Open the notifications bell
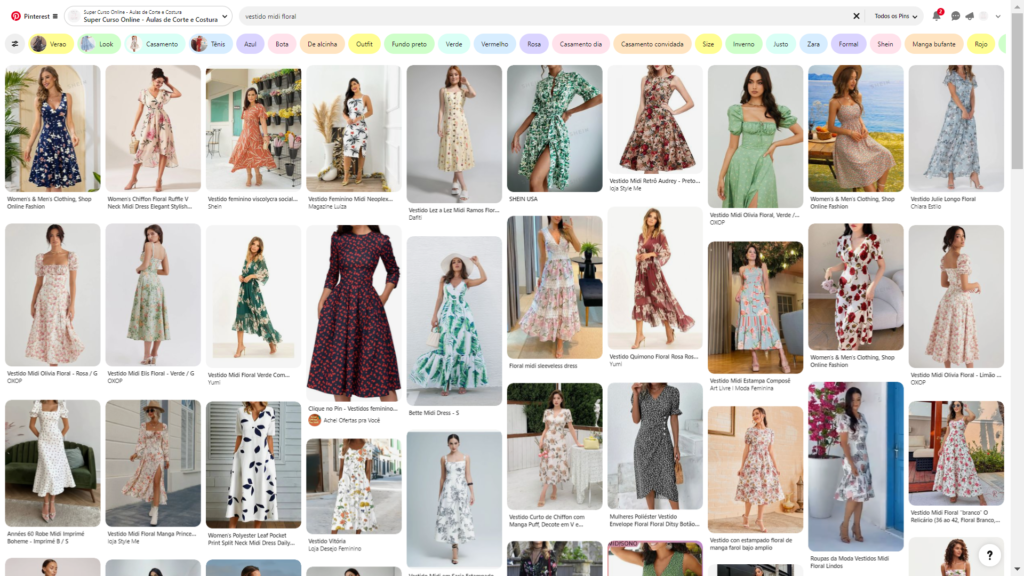1024x576 pixels. [937, 16]
